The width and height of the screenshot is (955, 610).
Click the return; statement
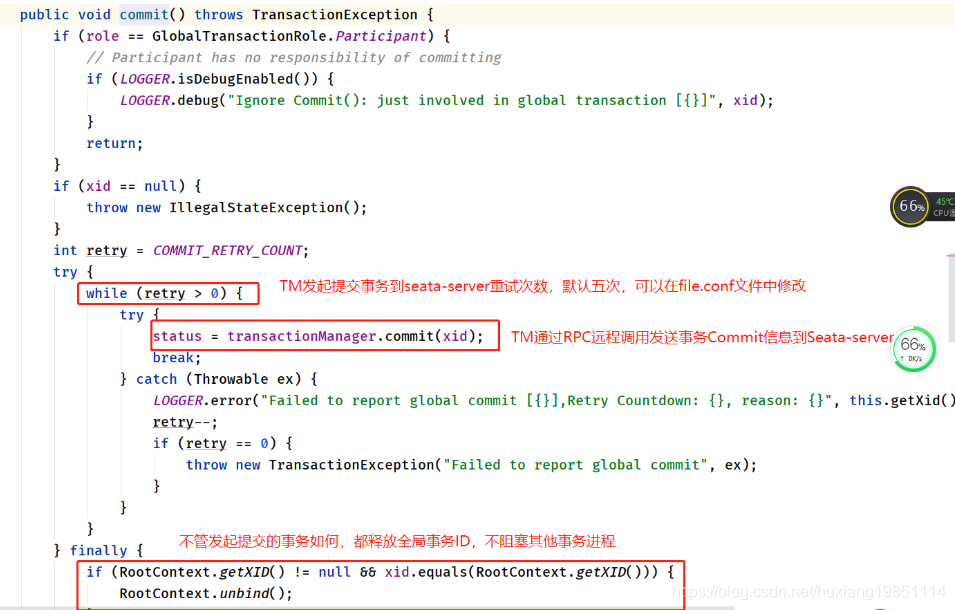[x=115, y=143]
